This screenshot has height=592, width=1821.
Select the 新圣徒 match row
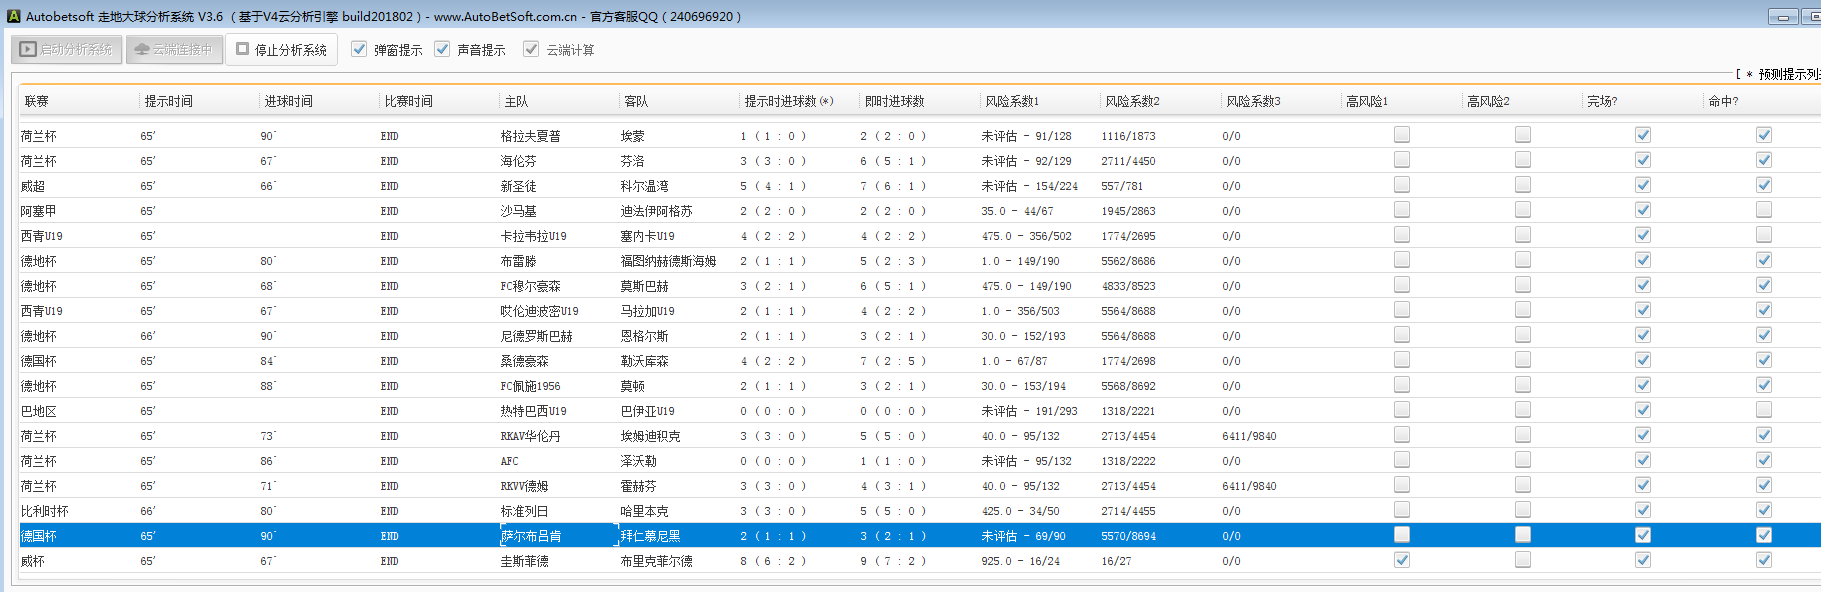pyautogui.click(x=518, y=186)
